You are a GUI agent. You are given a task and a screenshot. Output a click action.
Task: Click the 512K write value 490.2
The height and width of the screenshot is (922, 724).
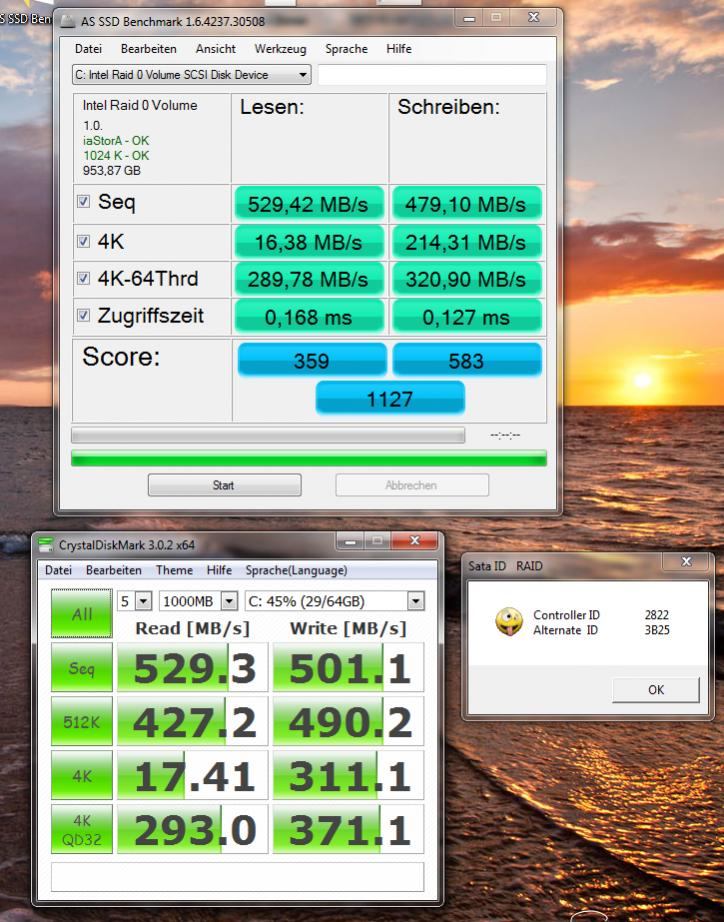coord(348,721)
